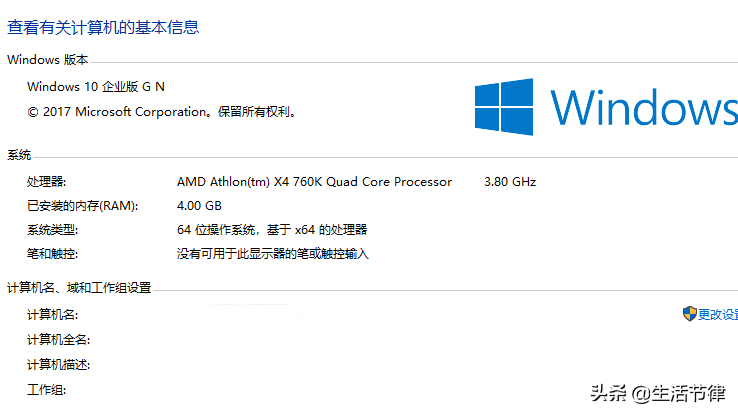Click the 计算机描述 label
Screen dimensions: 738x415
58,365
